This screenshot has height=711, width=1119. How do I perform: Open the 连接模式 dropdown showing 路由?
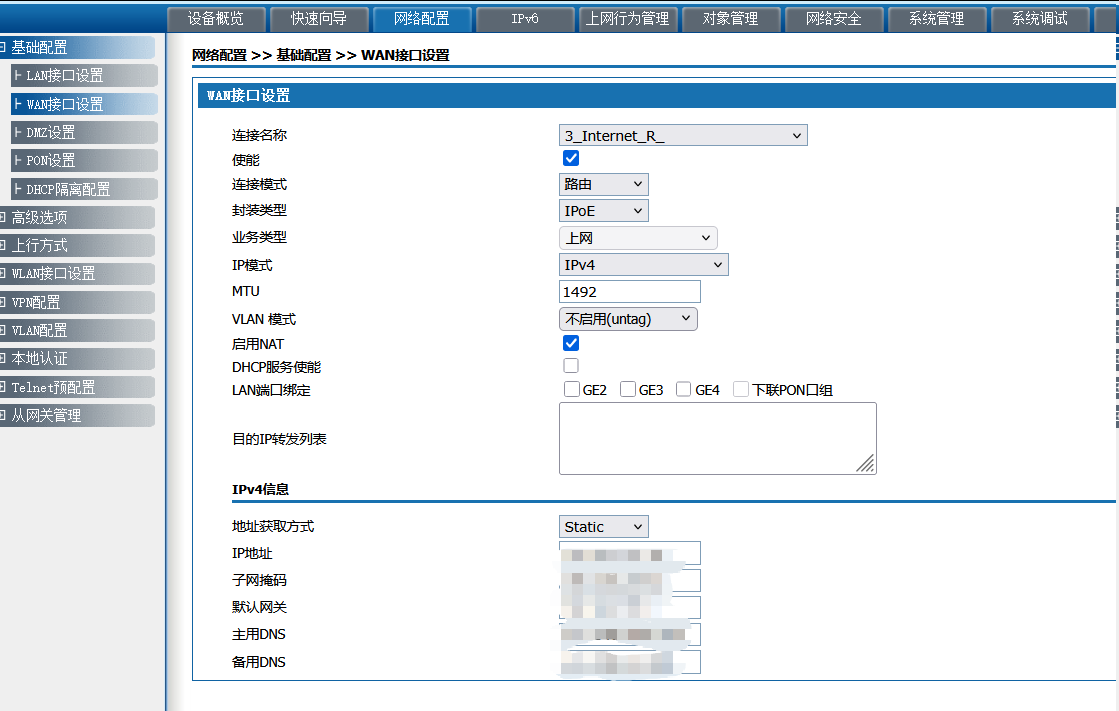point(604,184)
